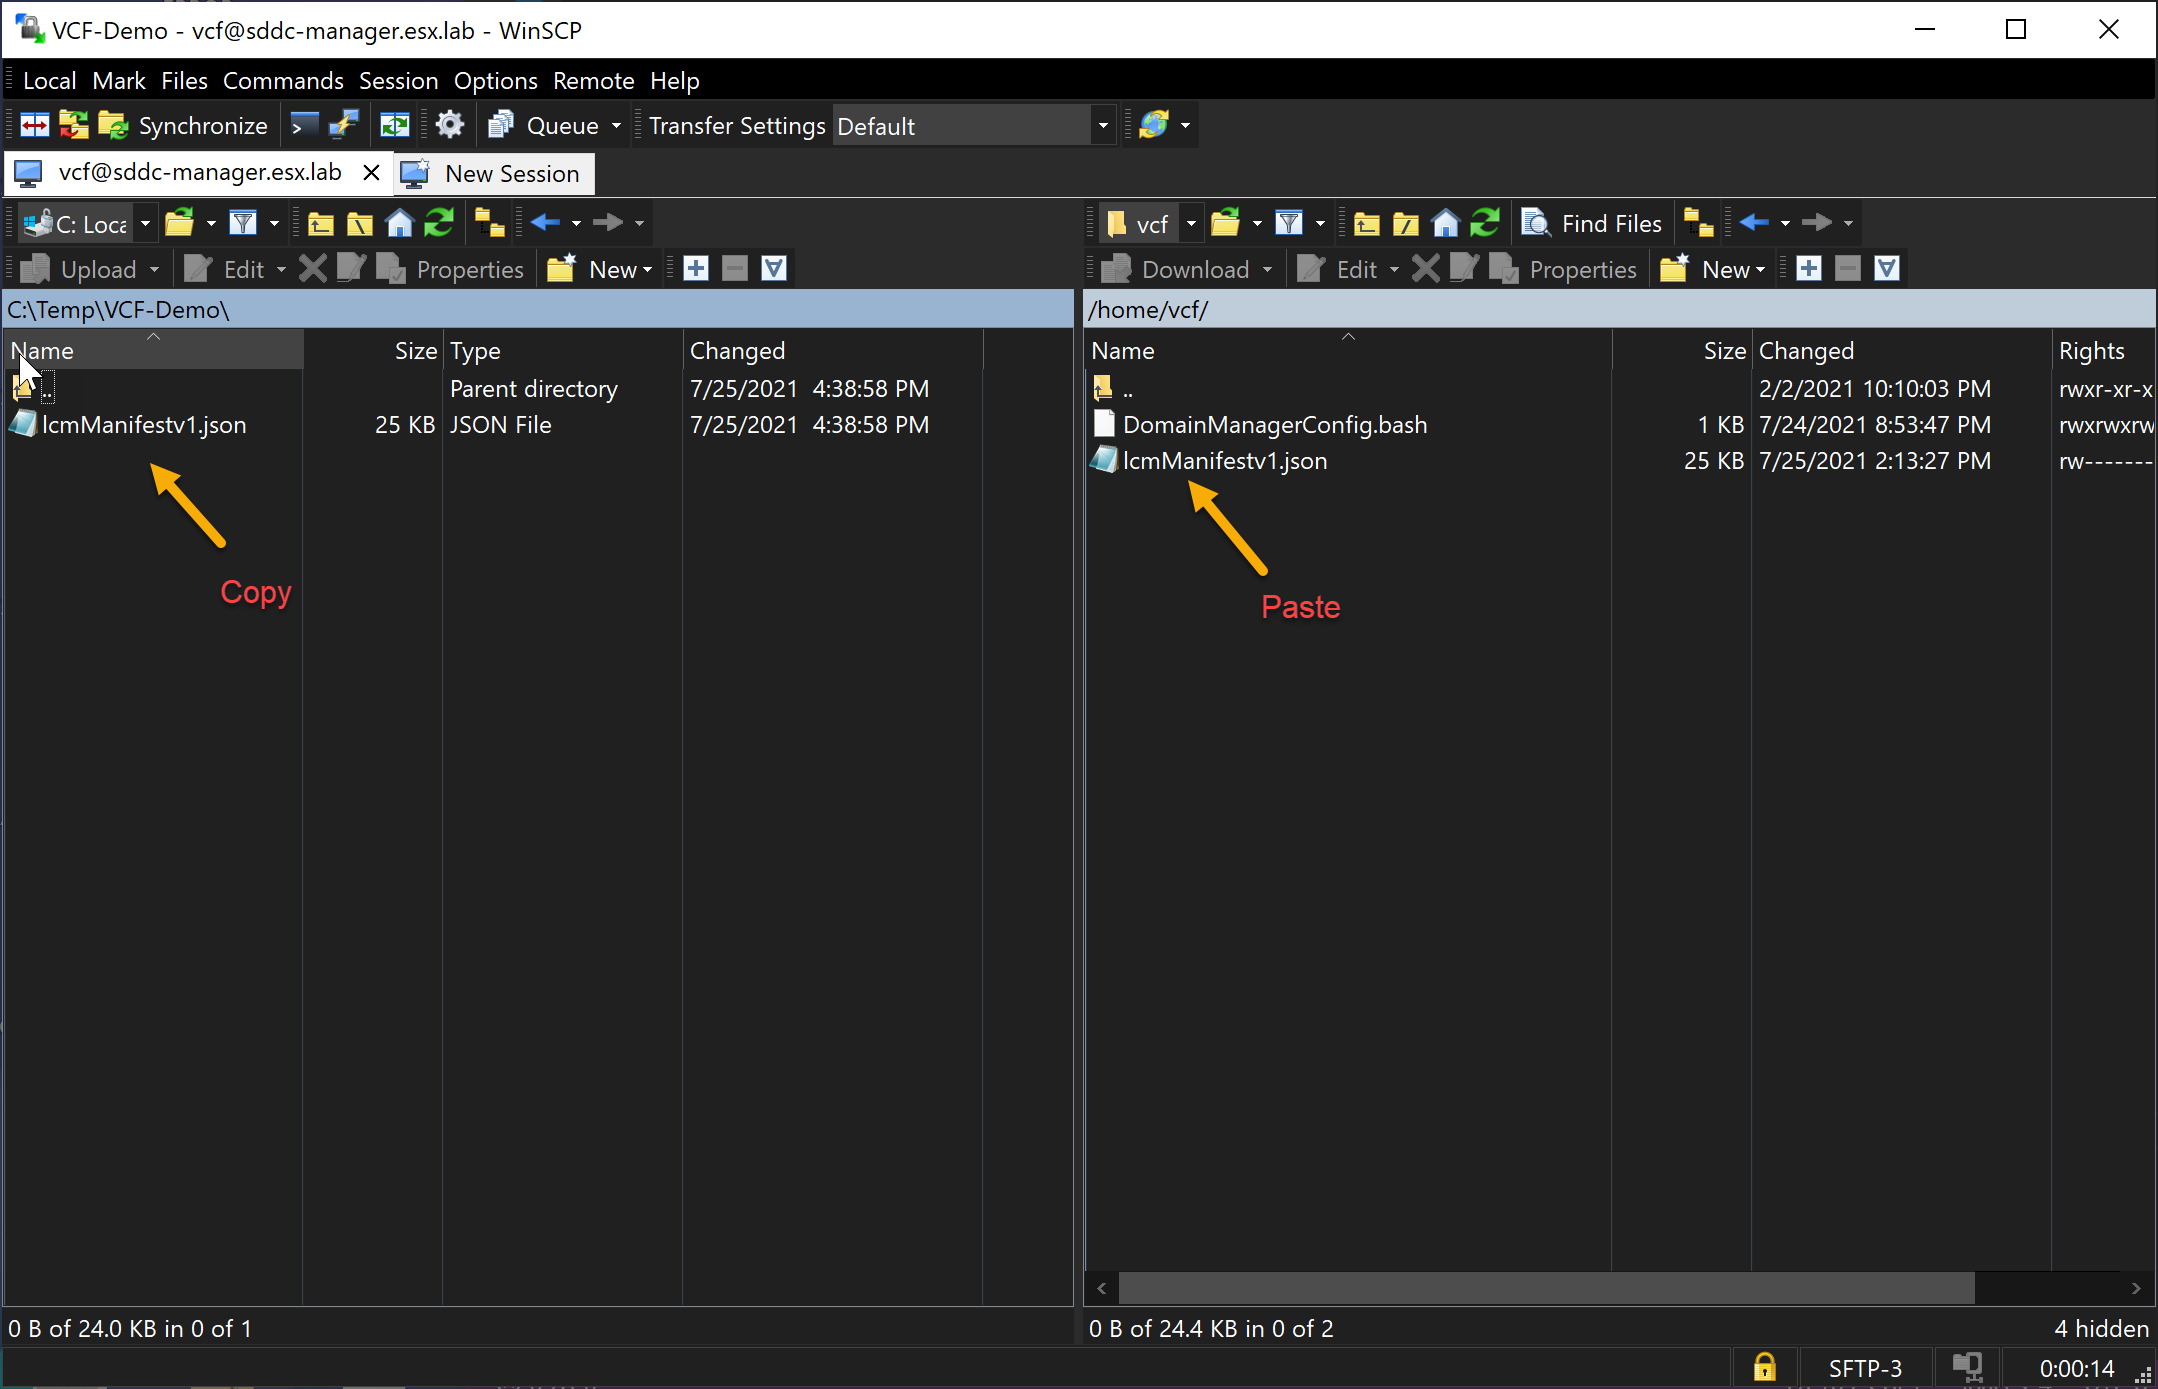Close the vcf@sddc-manager.esx.lab session tab
This screenshot has width=2158, height=1389.
click(371, 173)
